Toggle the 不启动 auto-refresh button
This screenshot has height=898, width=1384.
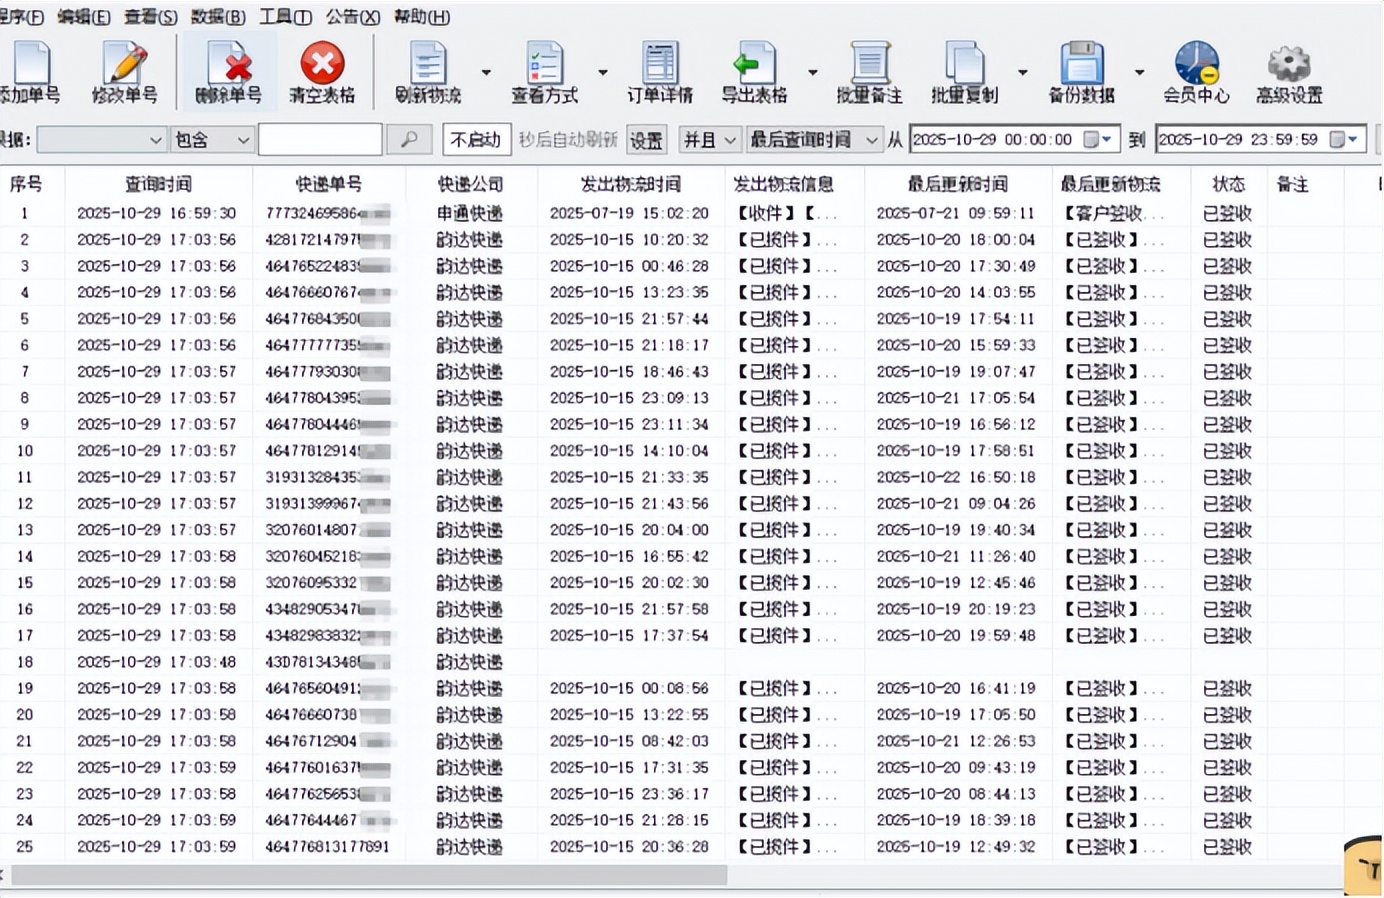(476, 140)
